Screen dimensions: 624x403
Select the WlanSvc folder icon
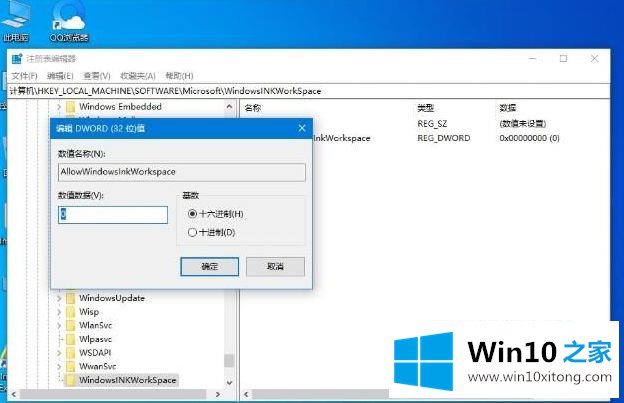[x=70, y=325]
